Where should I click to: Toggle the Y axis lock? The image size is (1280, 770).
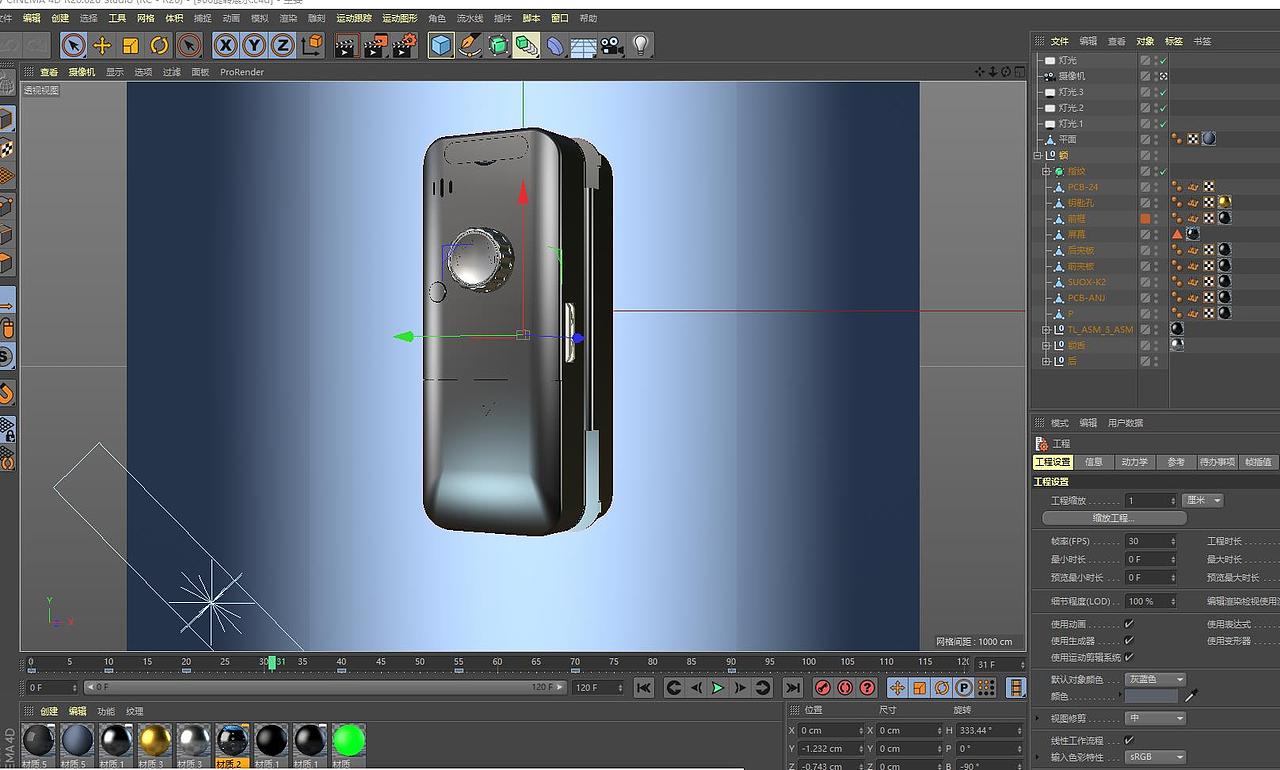click(254, 45)
